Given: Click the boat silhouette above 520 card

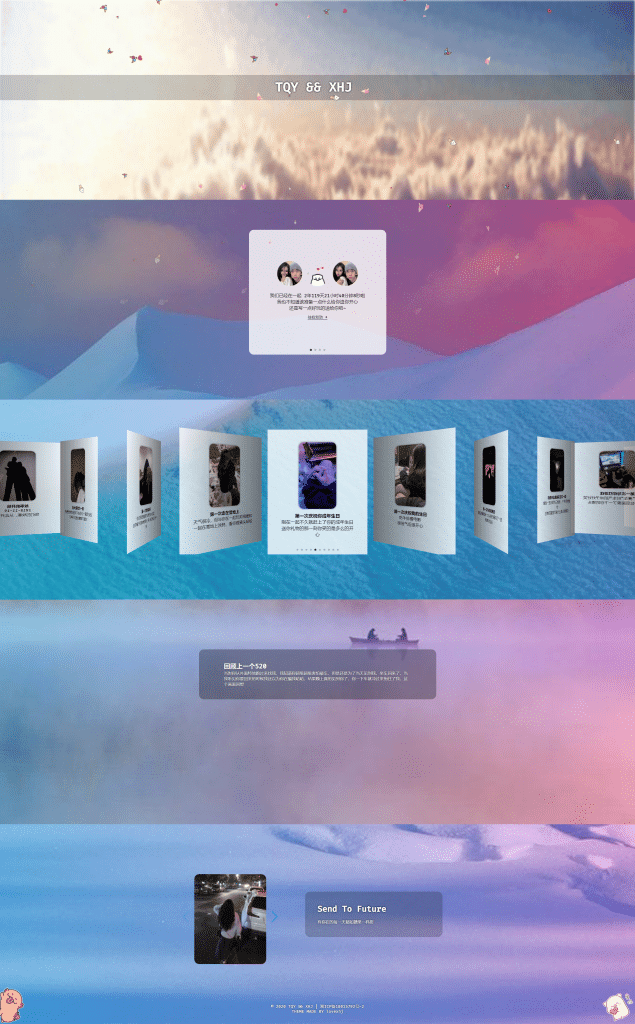Looking at the screenshot, I should click(384, 637).
